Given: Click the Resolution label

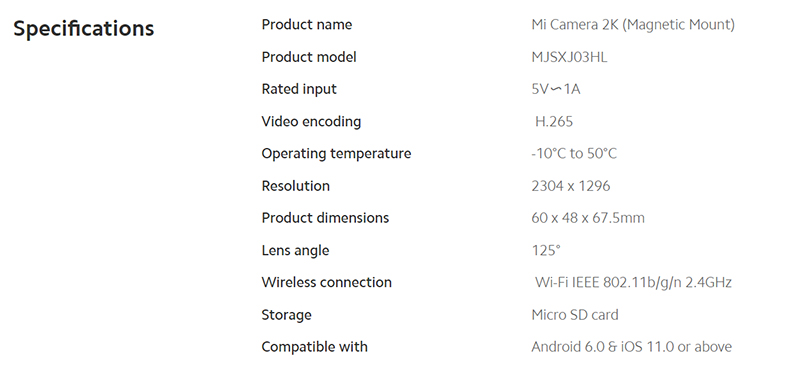Looking at the screenshot, I should (295, 186).
